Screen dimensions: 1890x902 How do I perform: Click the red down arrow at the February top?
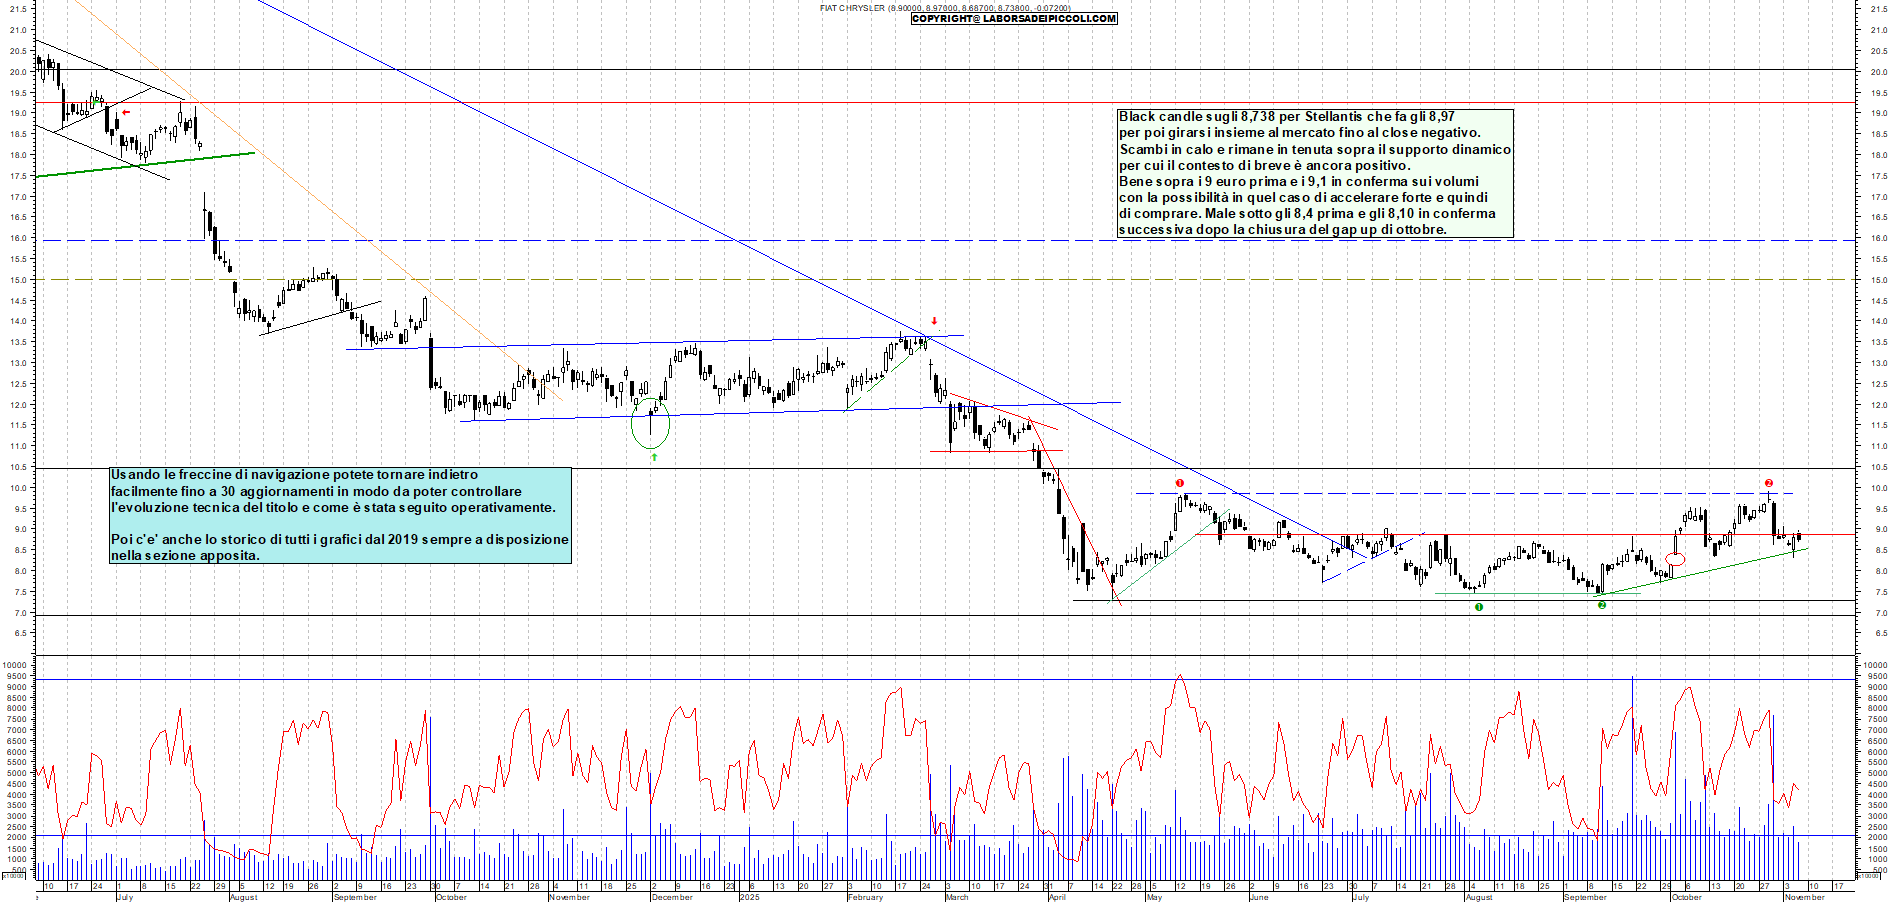point(933,322)
